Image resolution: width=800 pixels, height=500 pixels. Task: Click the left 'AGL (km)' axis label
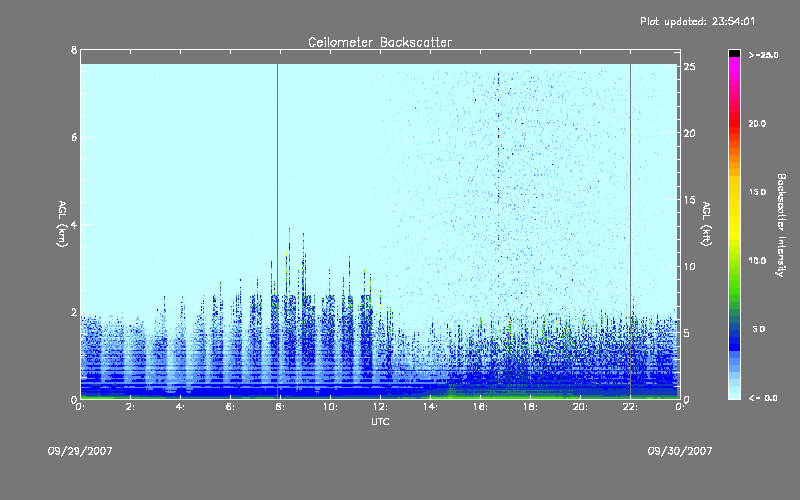[62, 224]
